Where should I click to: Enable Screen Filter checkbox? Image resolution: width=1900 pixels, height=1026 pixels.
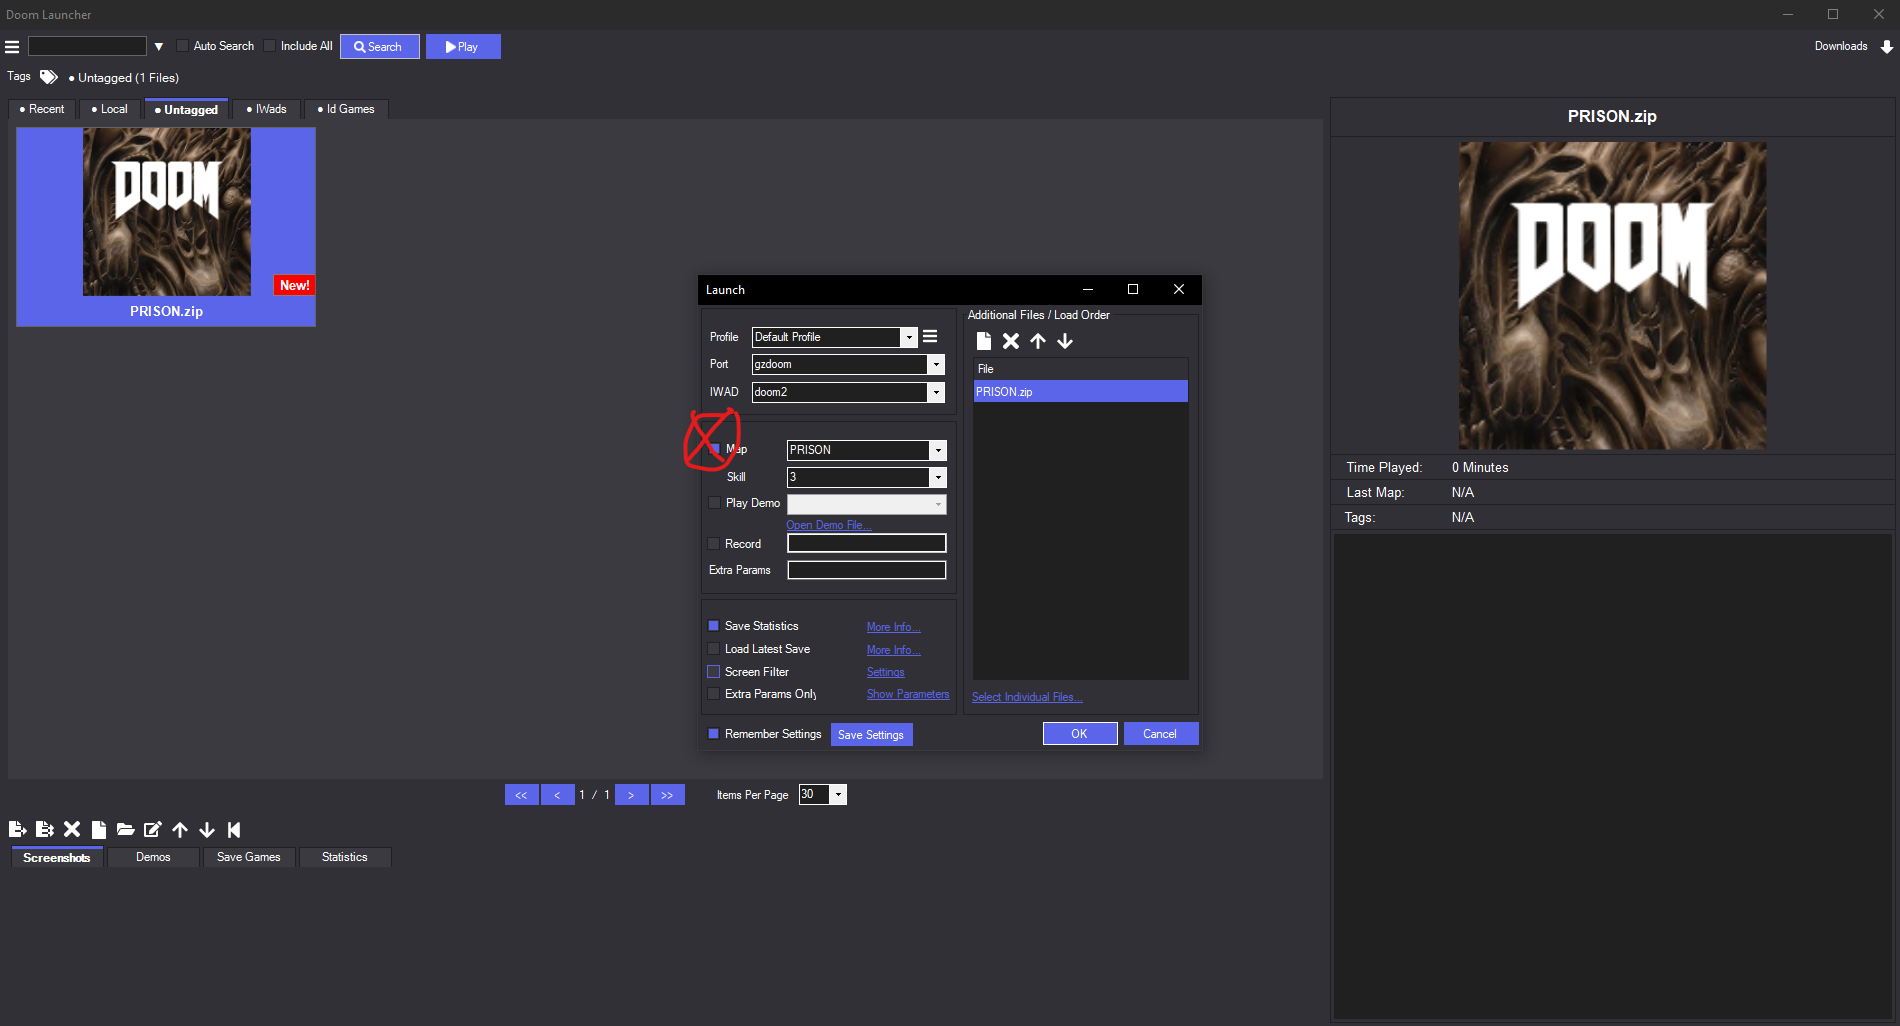coord(714,672)
